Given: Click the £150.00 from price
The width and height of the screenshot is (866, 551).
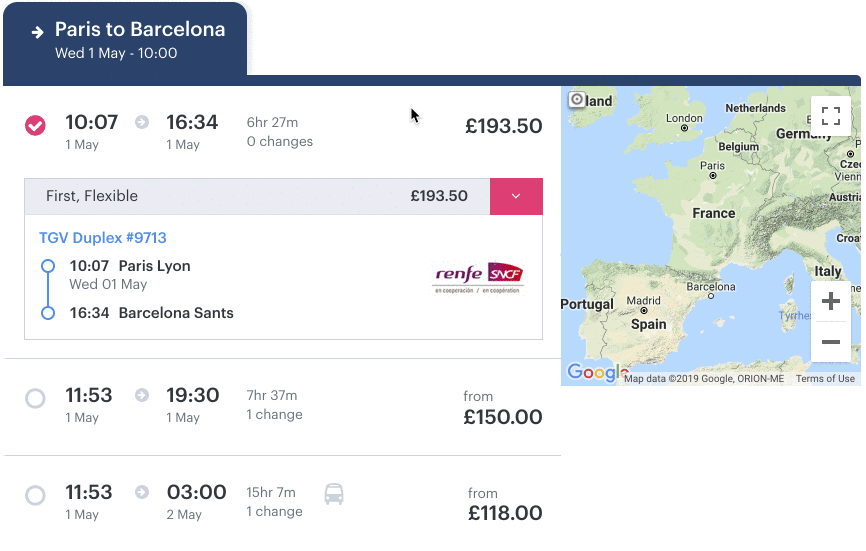Looking at the screenshot, I should [x=502, y=417].
